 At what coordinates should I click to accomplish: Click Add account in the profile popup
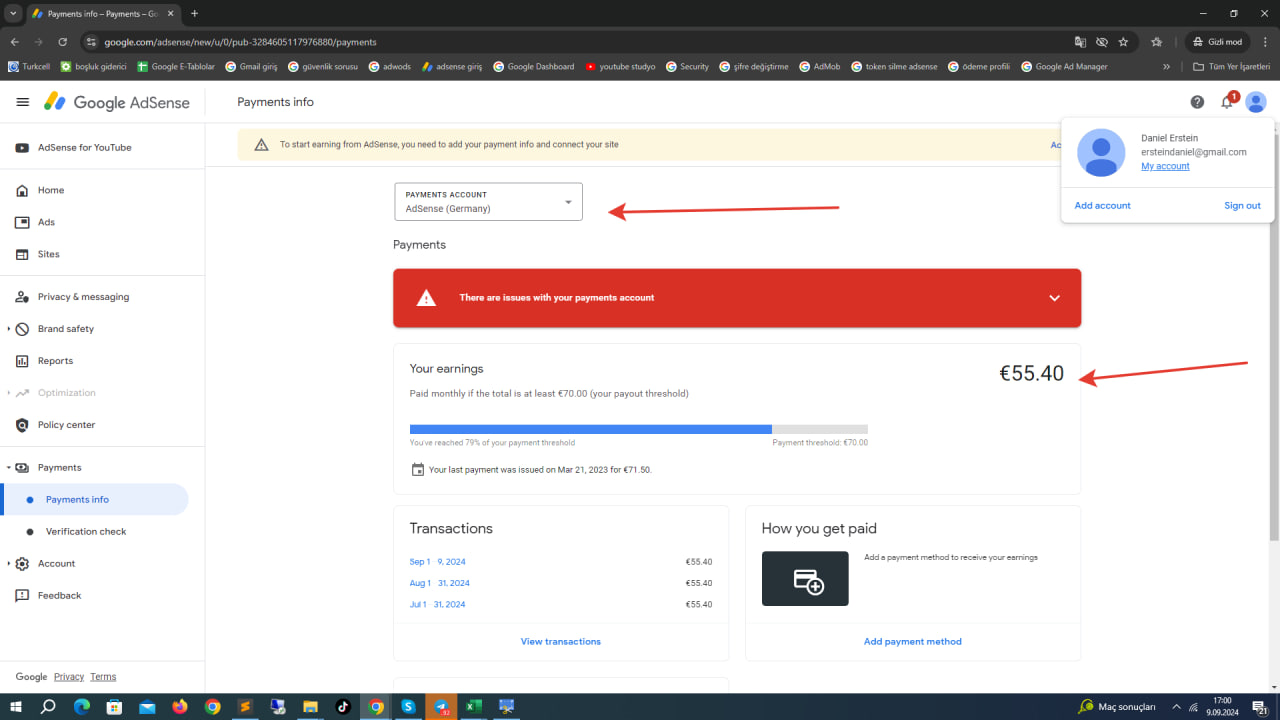(1102, 205)
